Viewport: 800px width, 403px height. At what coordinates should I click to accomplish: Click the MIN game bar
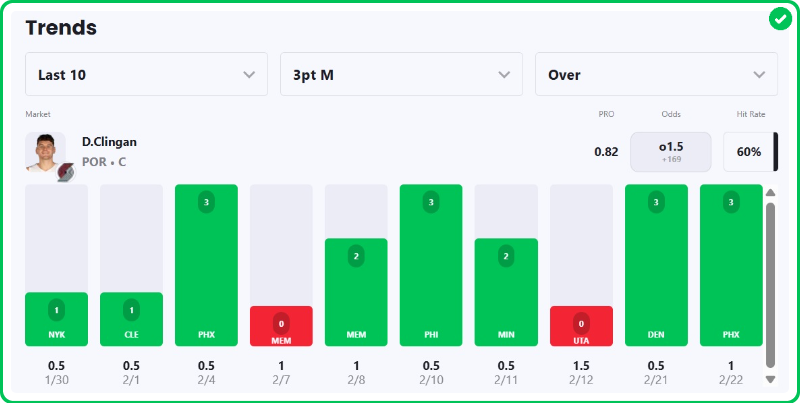(506, 291)
